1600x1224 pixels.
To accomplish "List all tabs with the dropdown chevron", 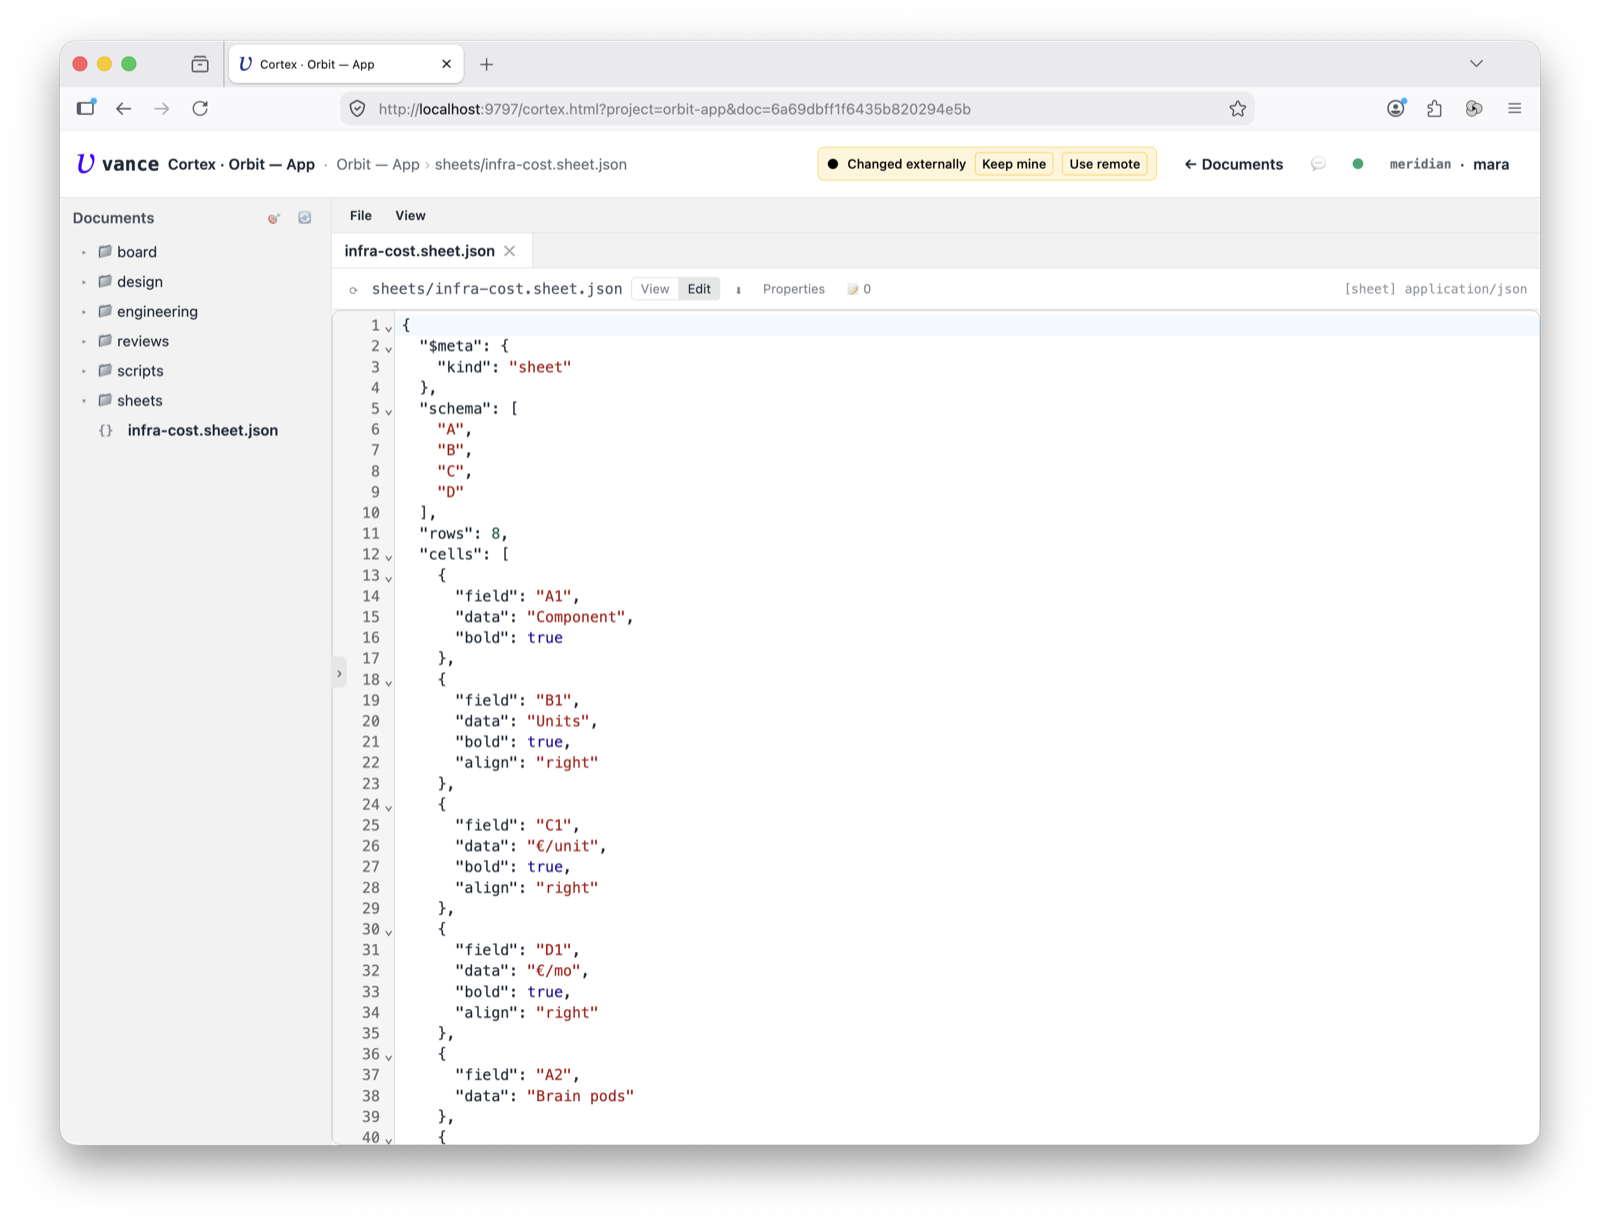I will (1476, 63).
